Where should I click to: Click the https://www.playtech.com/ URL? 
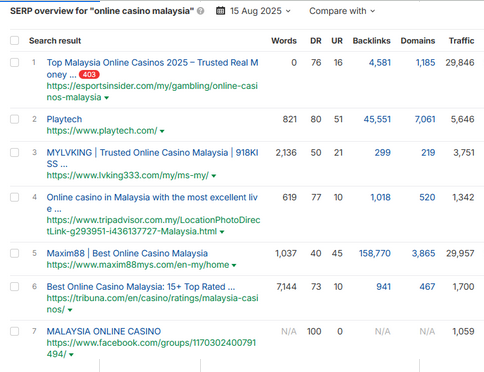102,131
